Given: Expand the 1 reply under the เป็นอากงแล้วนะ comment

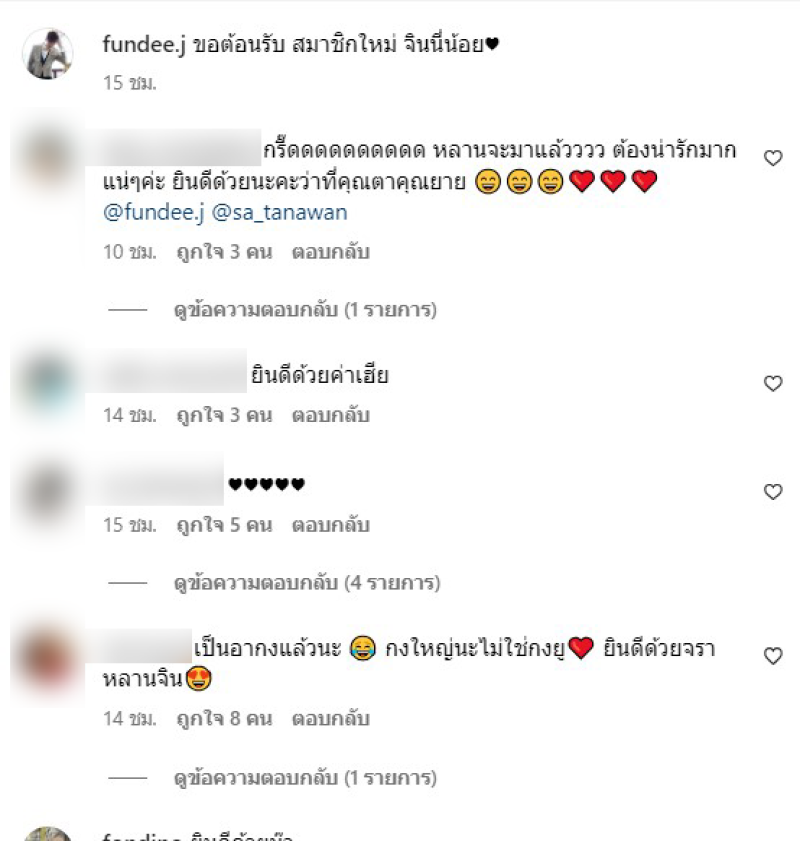Looking at the screenshot, I should coord(305,778).
